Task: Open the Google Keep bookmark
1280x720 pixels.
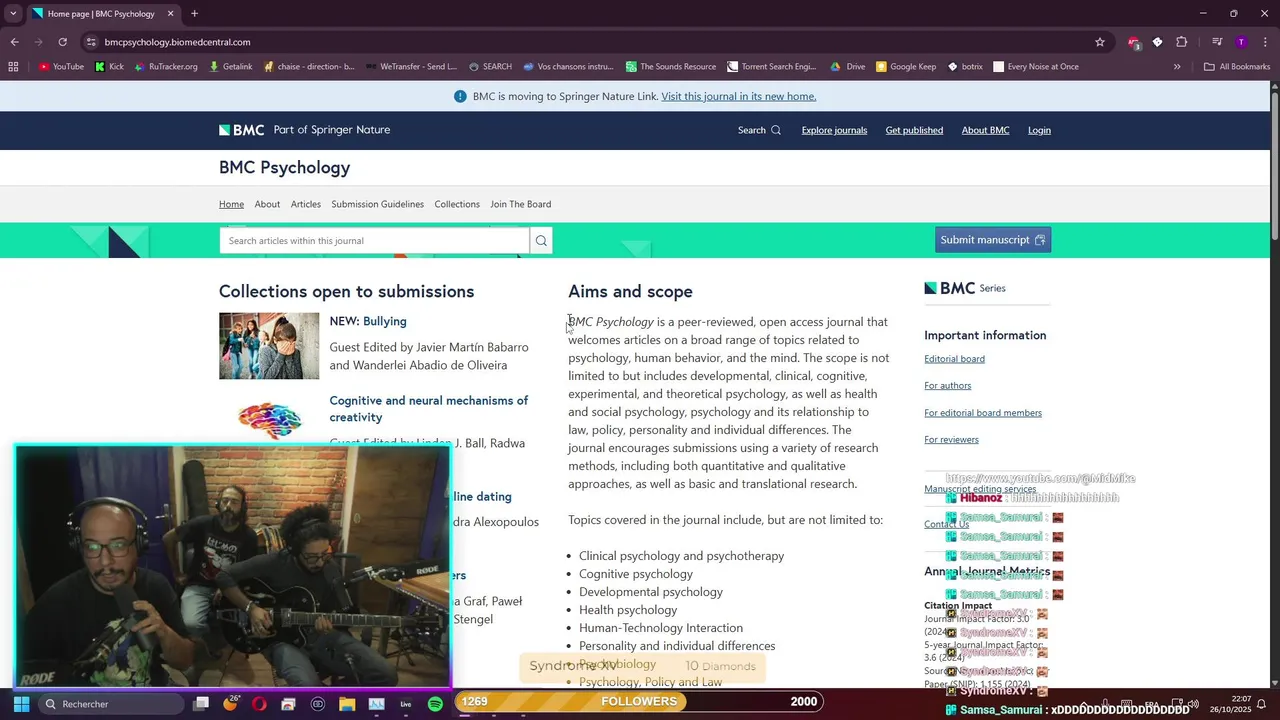Action: click(906, 67)
